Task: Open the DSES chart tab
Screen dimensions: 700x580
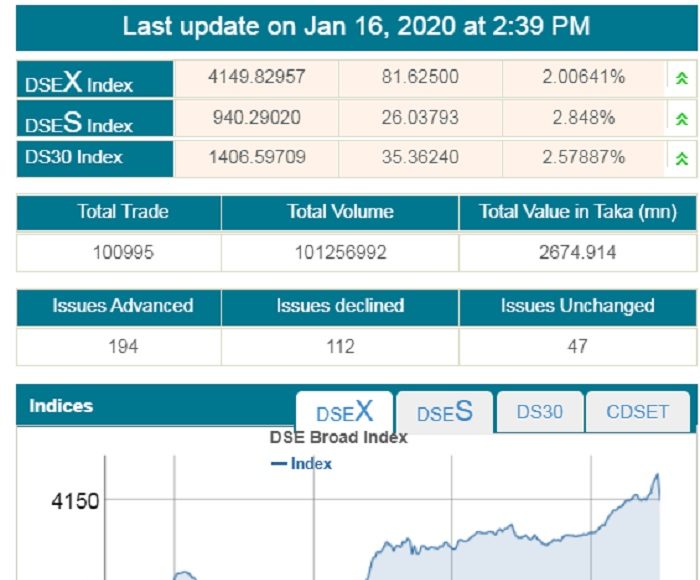Action: coord(445,412)
